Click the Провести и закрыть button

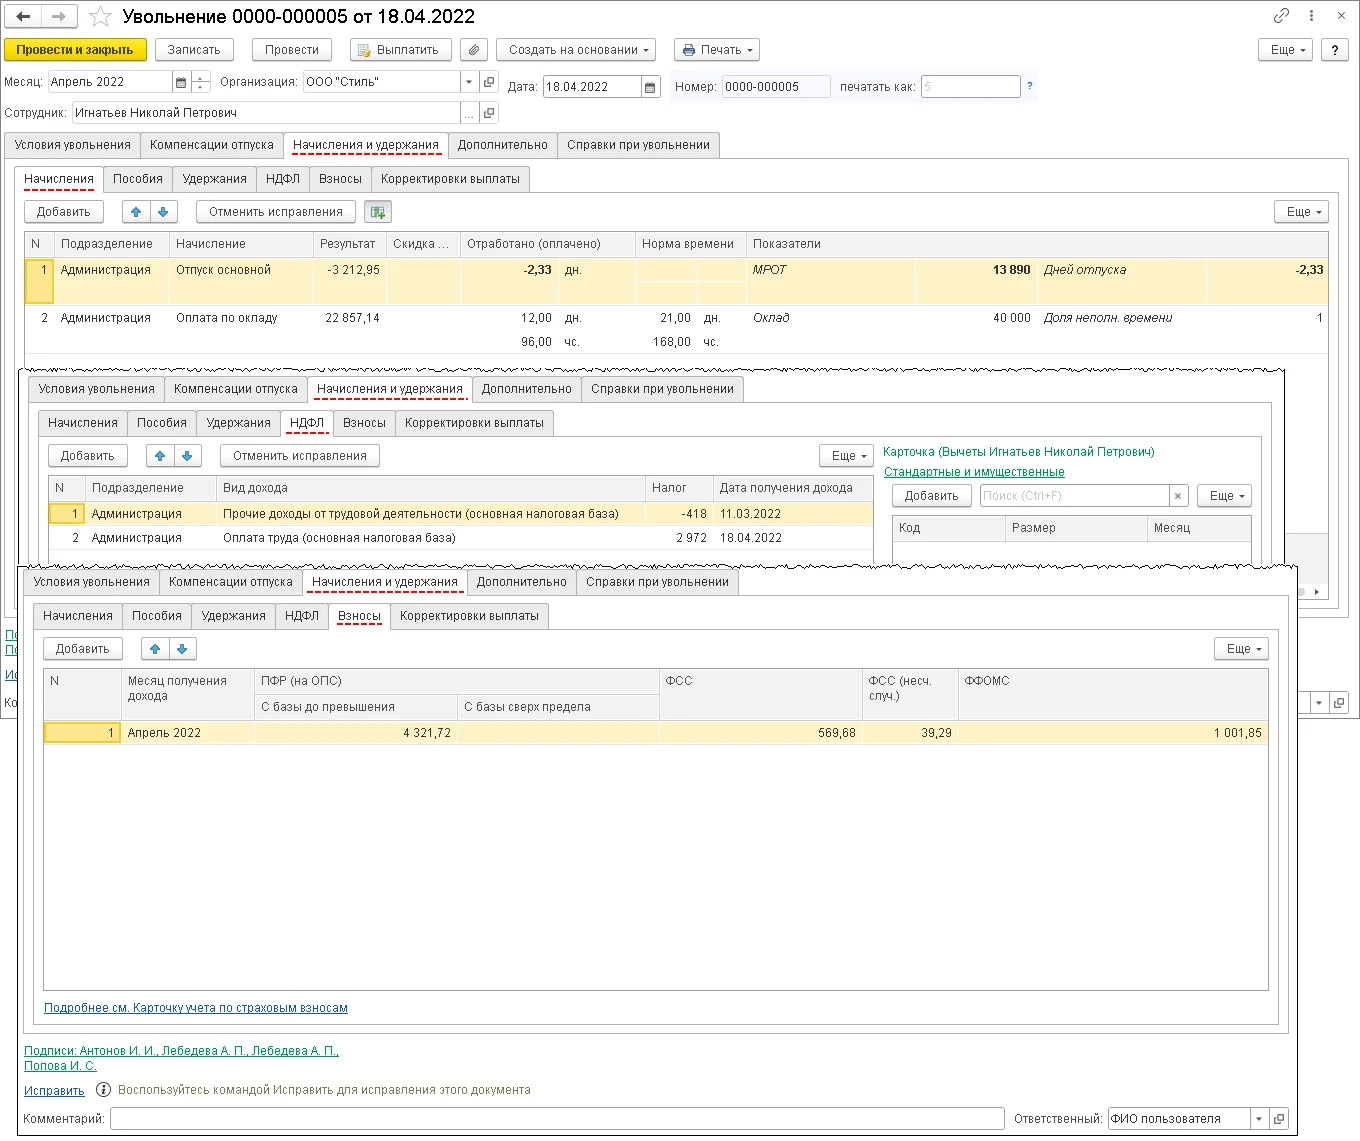pos(75,50)
